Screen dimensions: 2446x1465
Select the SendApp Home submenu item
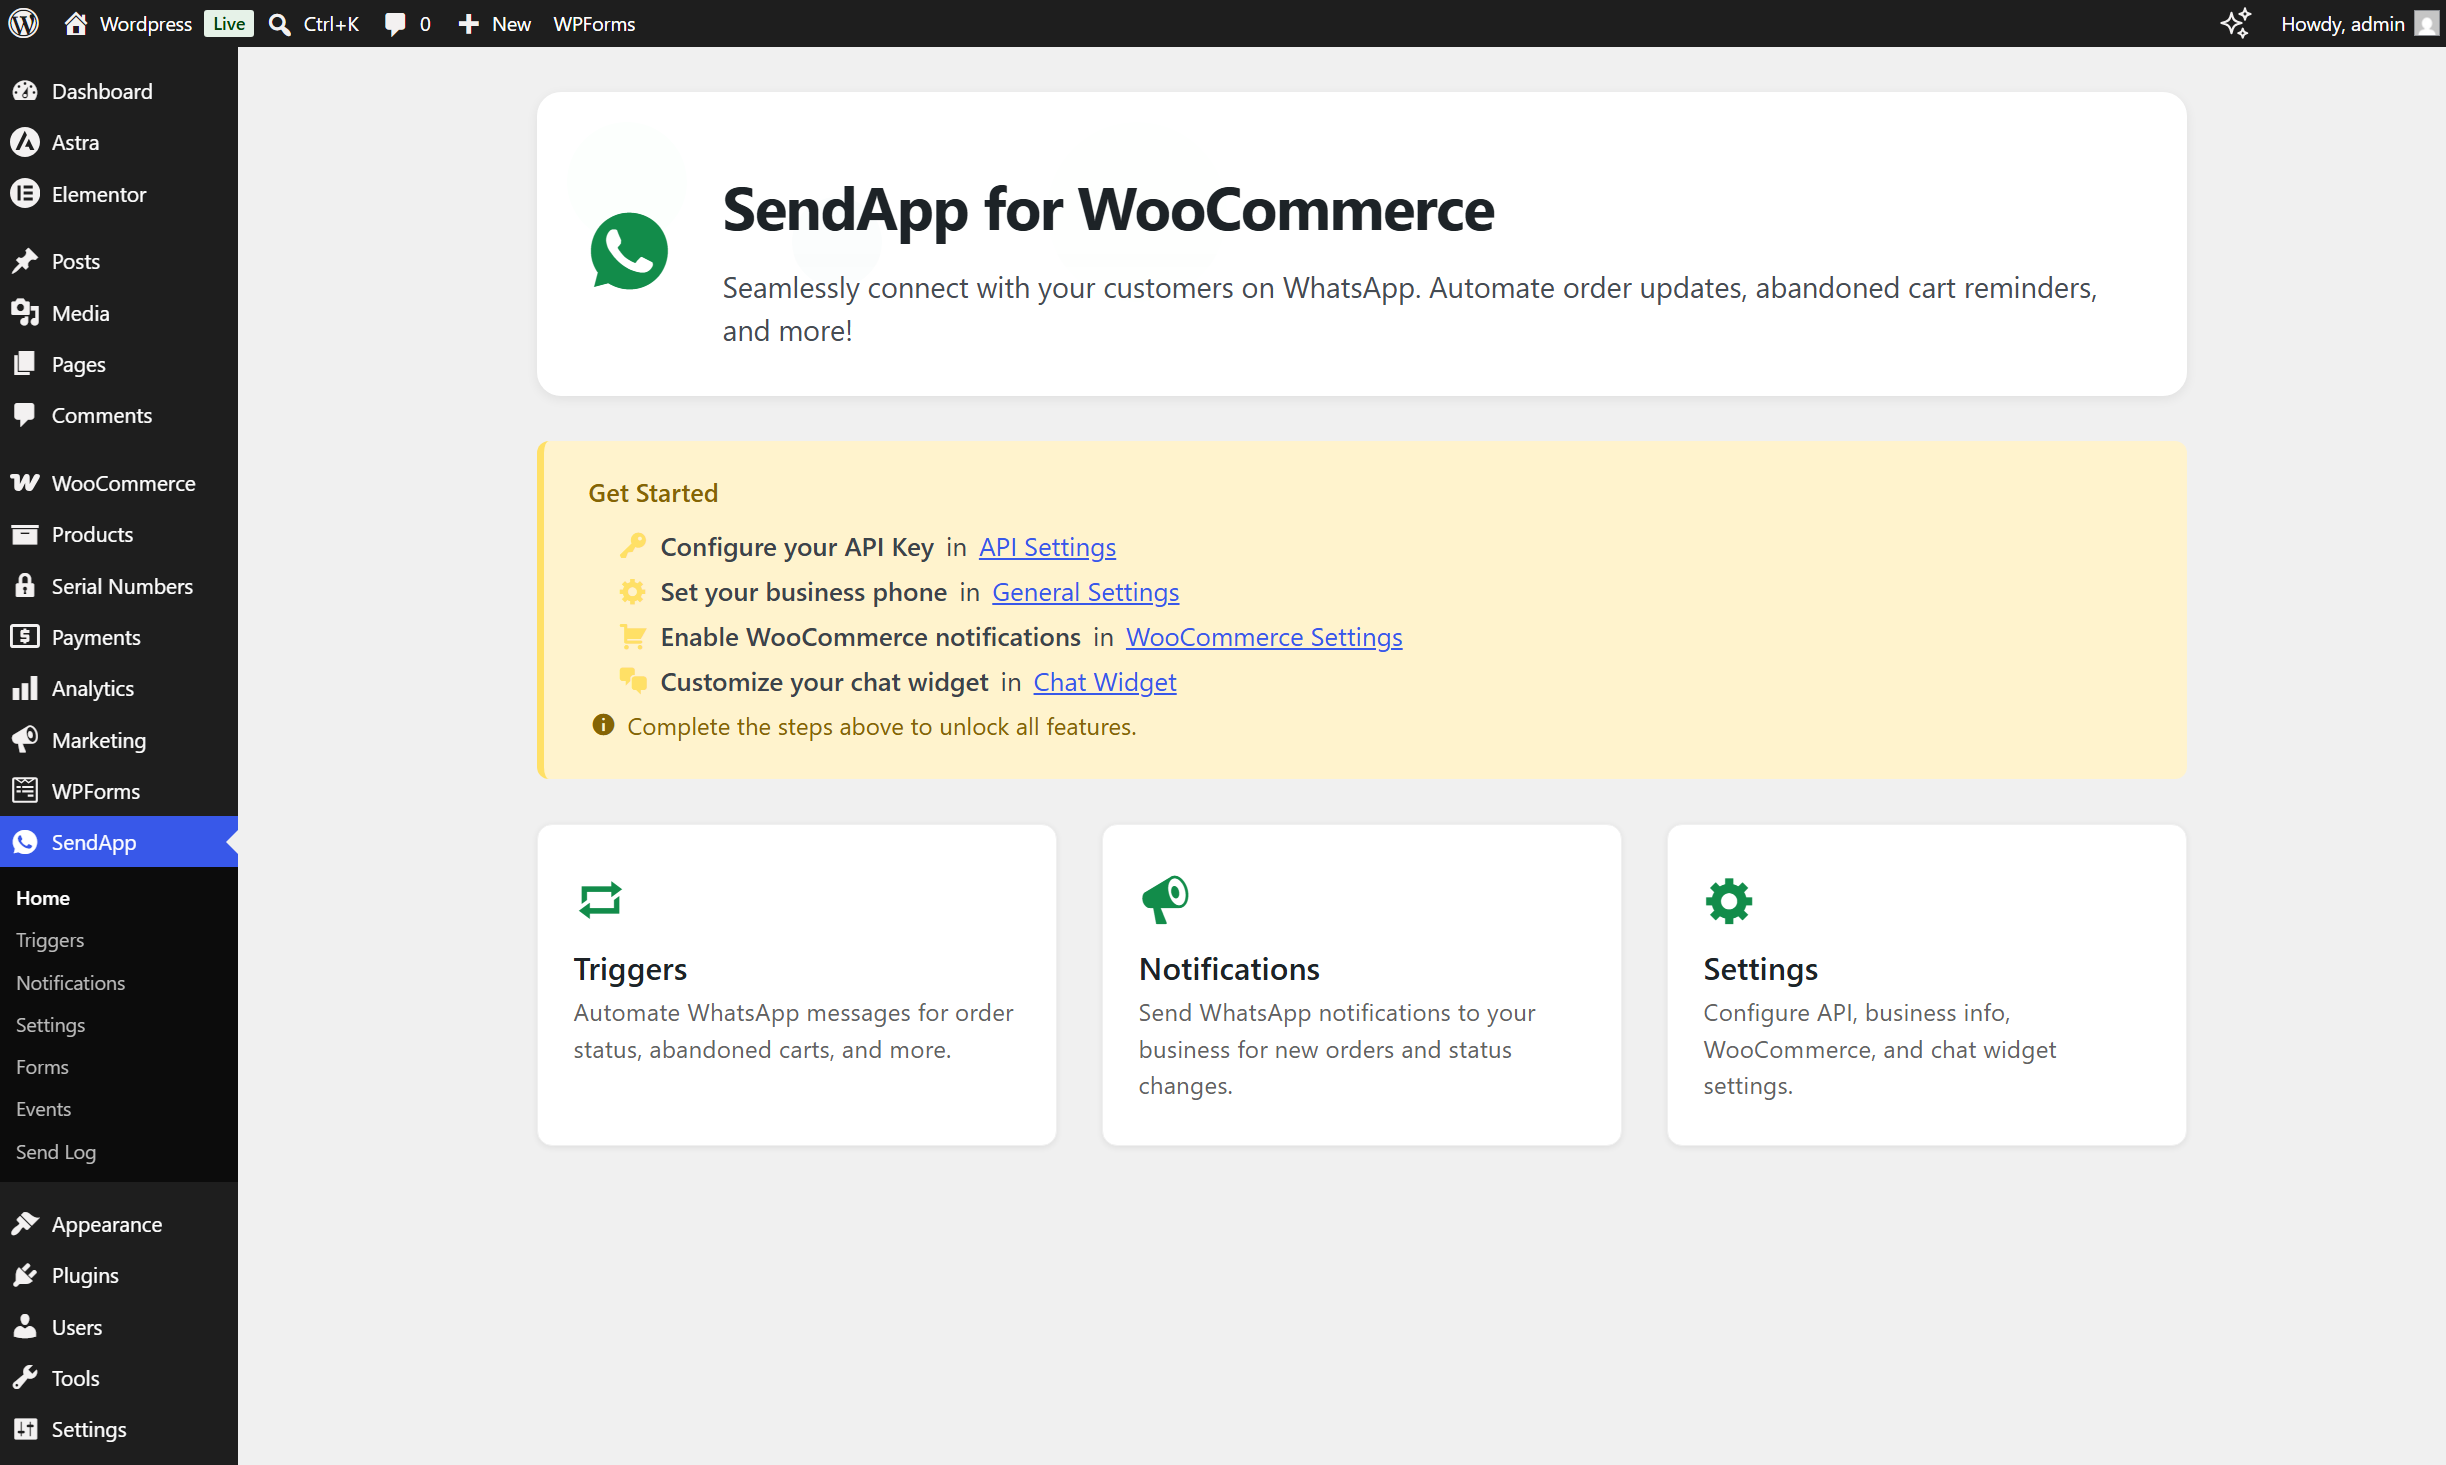click(43, 898)
